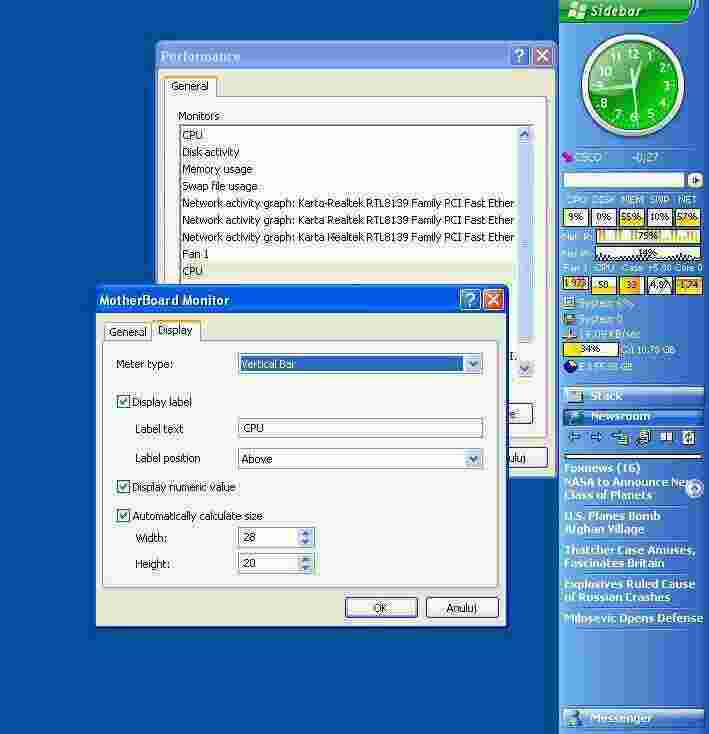Click the back arrow icon in Newsroom toolbar
Image resolution: width=709 pixels, height=734 pixels.
[573, 437]
